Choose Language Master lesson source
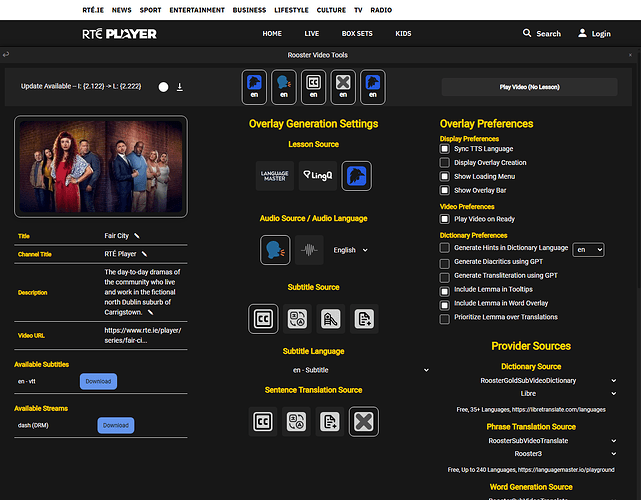Viewport: 641px width, 500px height. click(x=275, y=176)
